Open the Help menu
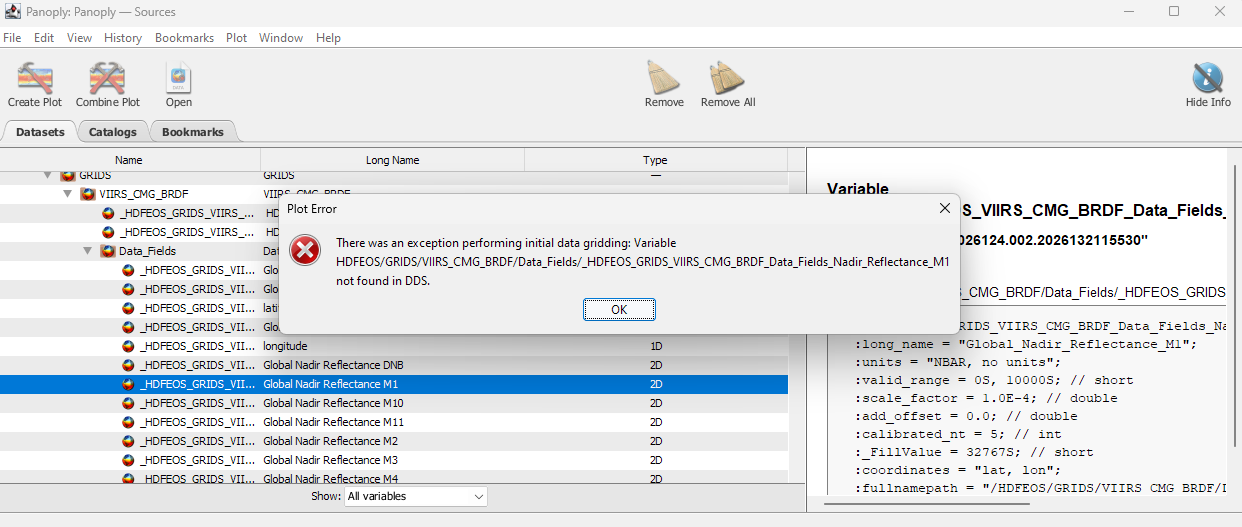Image resolution: width=1242 pixels, height=527 pixels. tap(328, 38)
